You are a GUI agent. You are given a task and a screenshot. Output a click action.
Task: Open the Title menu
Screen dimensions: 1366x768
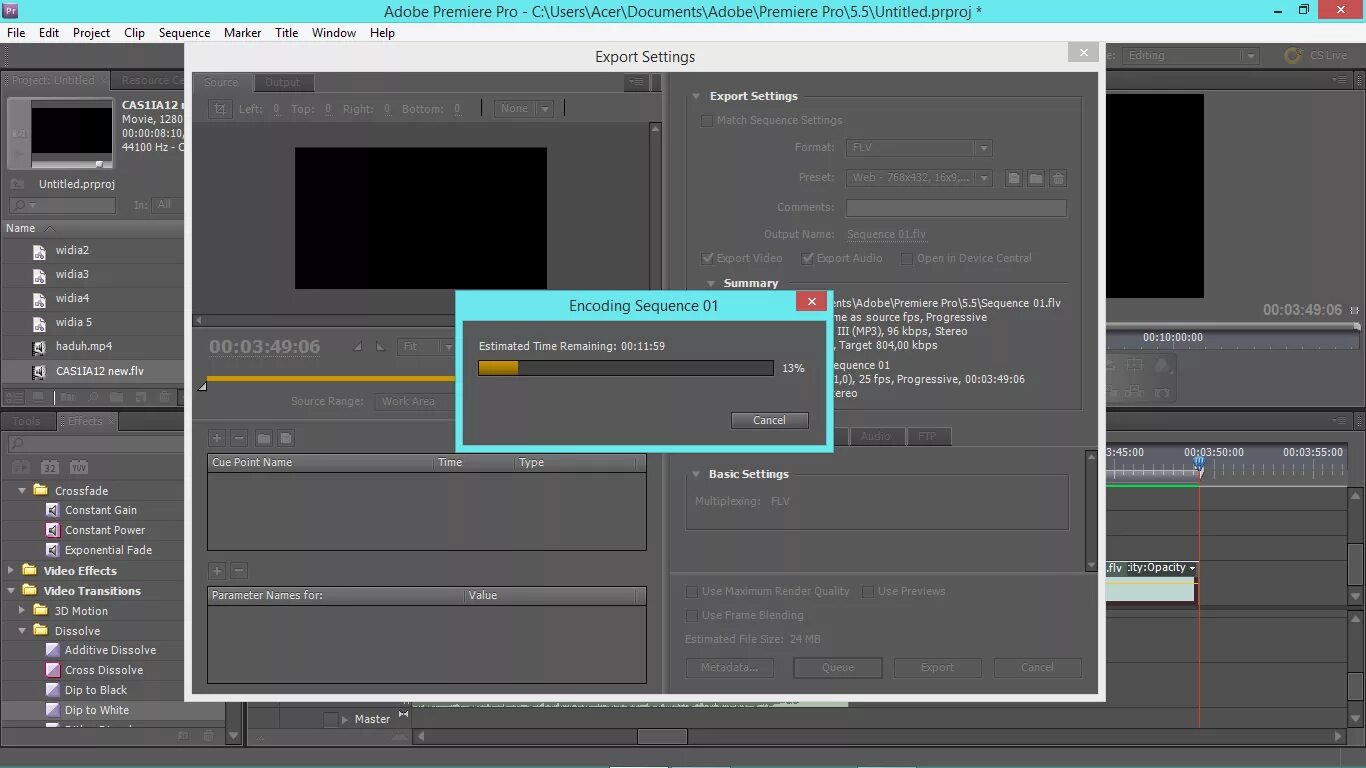pyautogui.click(x=286, y=33)
